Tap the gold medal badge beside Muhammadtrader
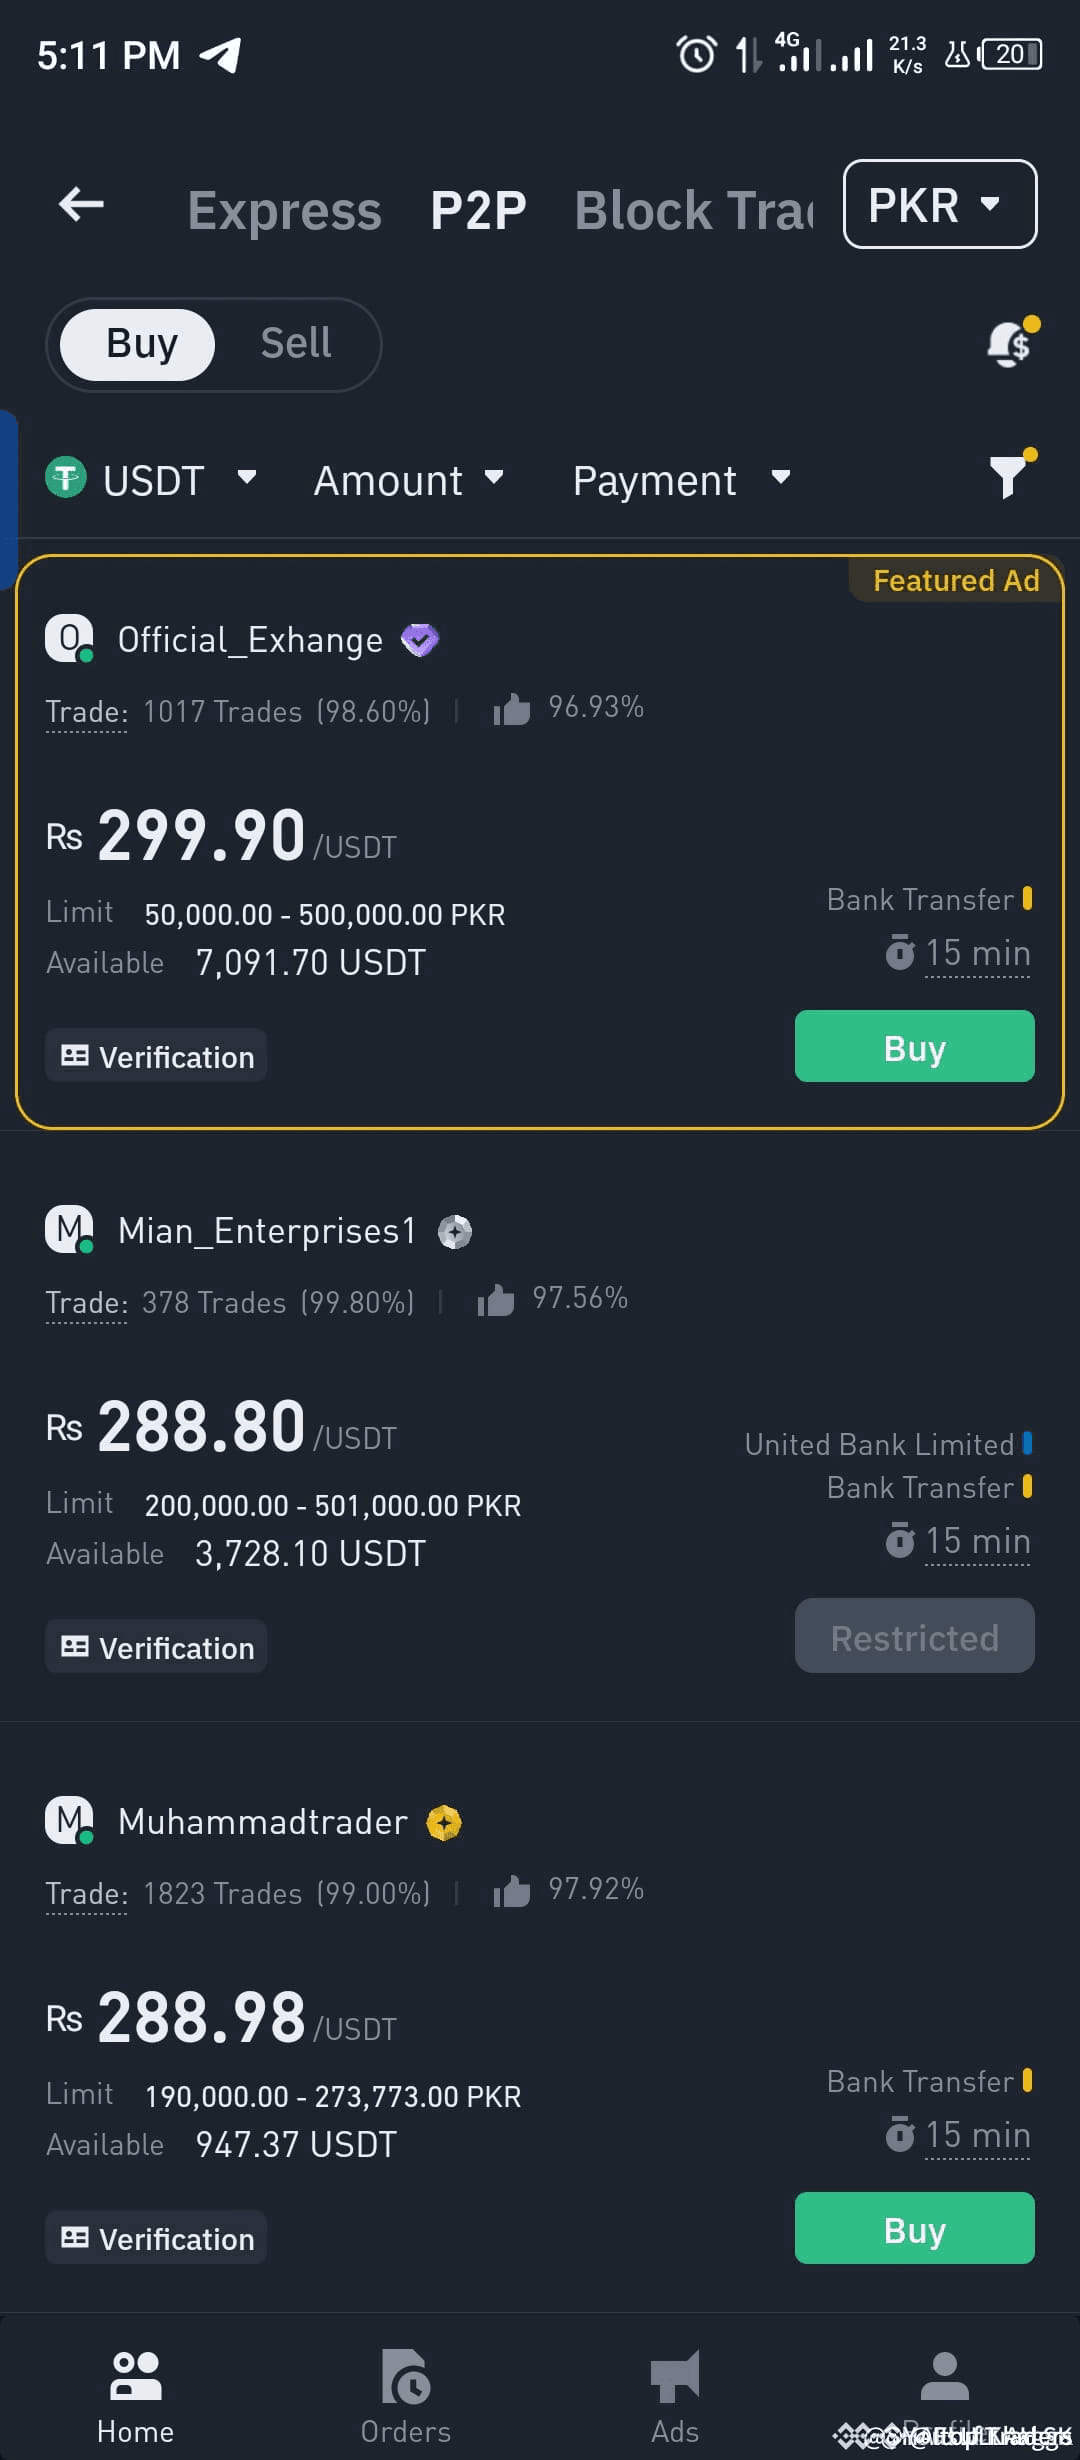 pos(444,1821)
